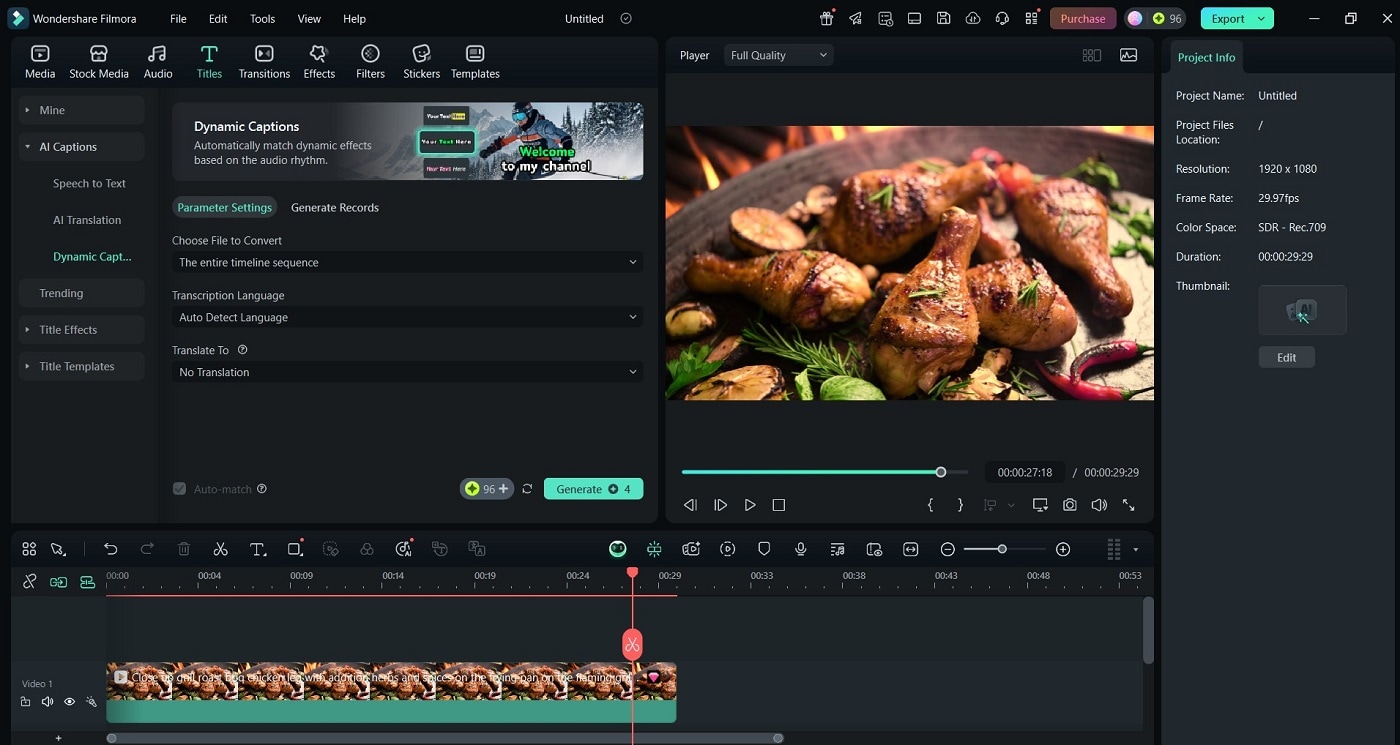The height and width of the screenshot is (745, 1400).
Task: Open the Audio library panel
Action: coord(157,62)
